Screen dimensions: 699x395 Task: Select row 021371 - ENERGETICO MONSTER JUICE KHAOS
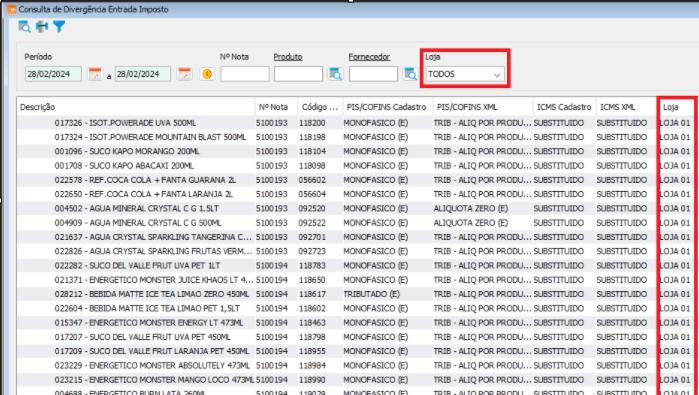pos(356,280)
